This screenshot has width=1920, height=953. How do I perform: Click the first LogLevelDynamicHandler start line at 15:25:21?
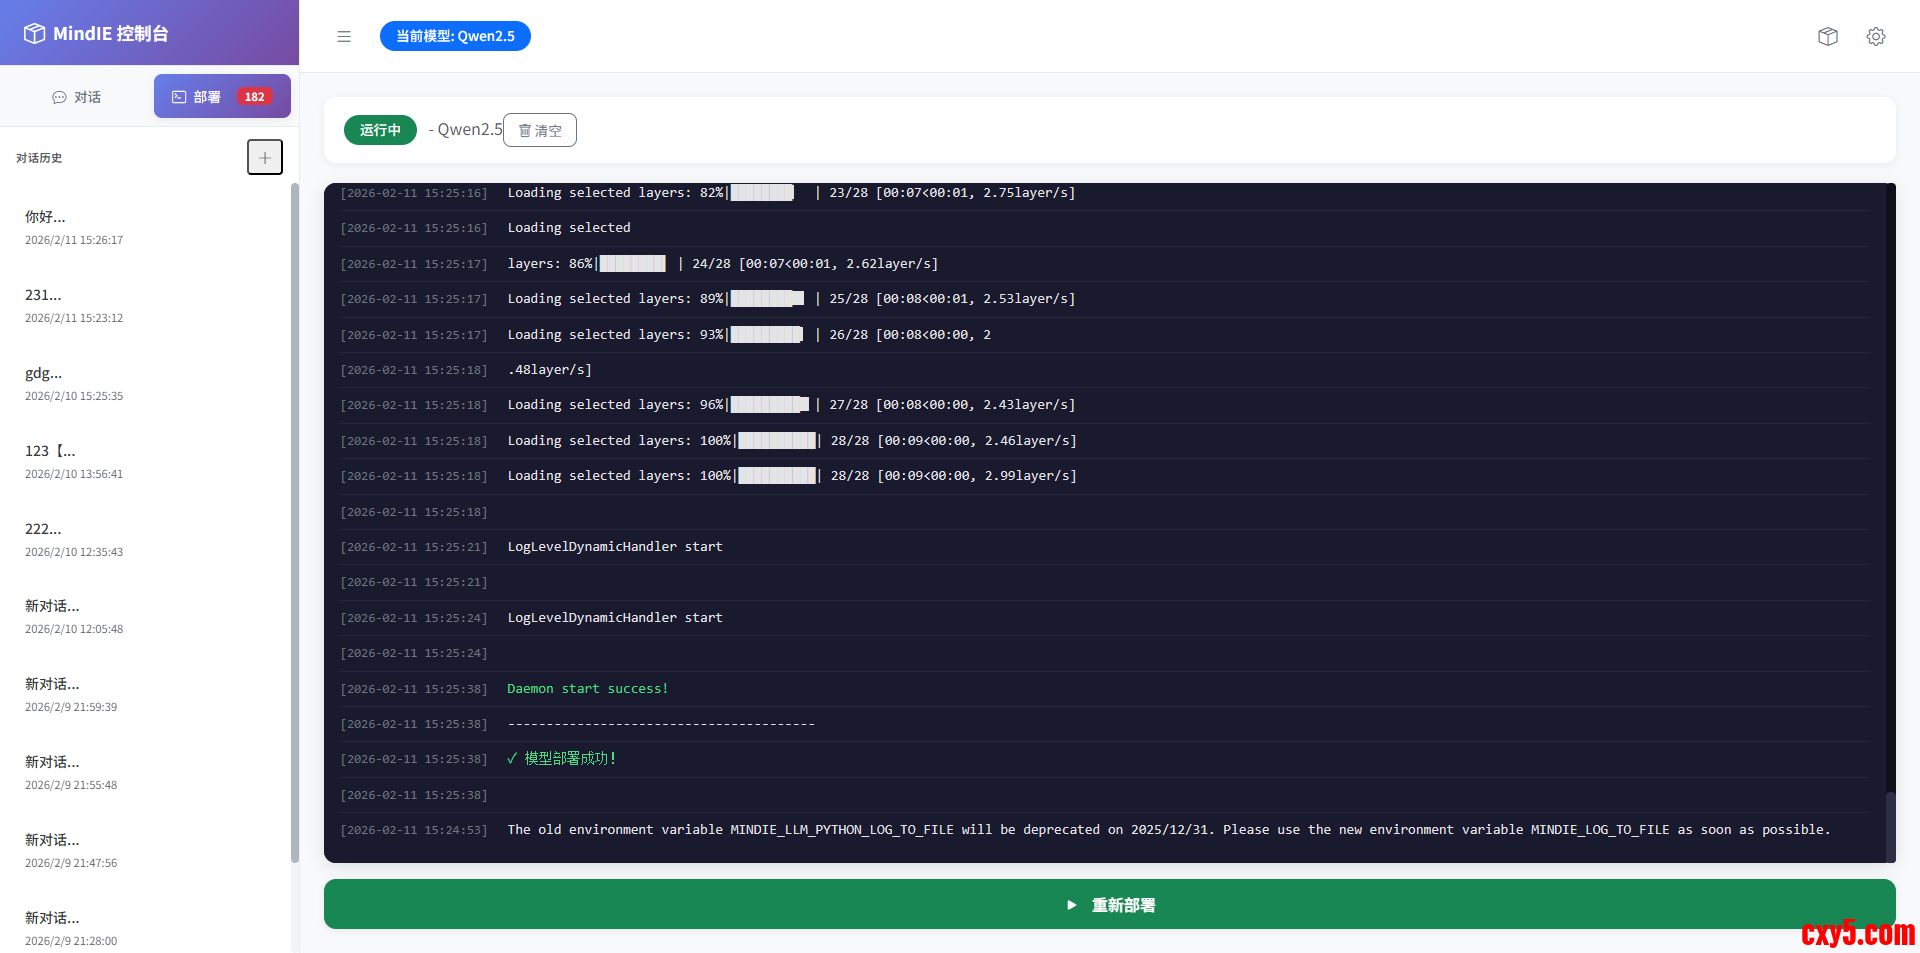(1104, 547)
